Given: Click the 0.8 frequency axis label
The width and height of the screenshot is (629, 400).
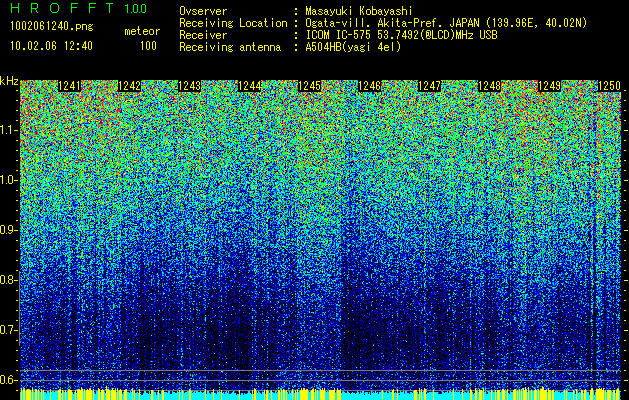Looking at the screenshot, I should [x=9, y=280].
